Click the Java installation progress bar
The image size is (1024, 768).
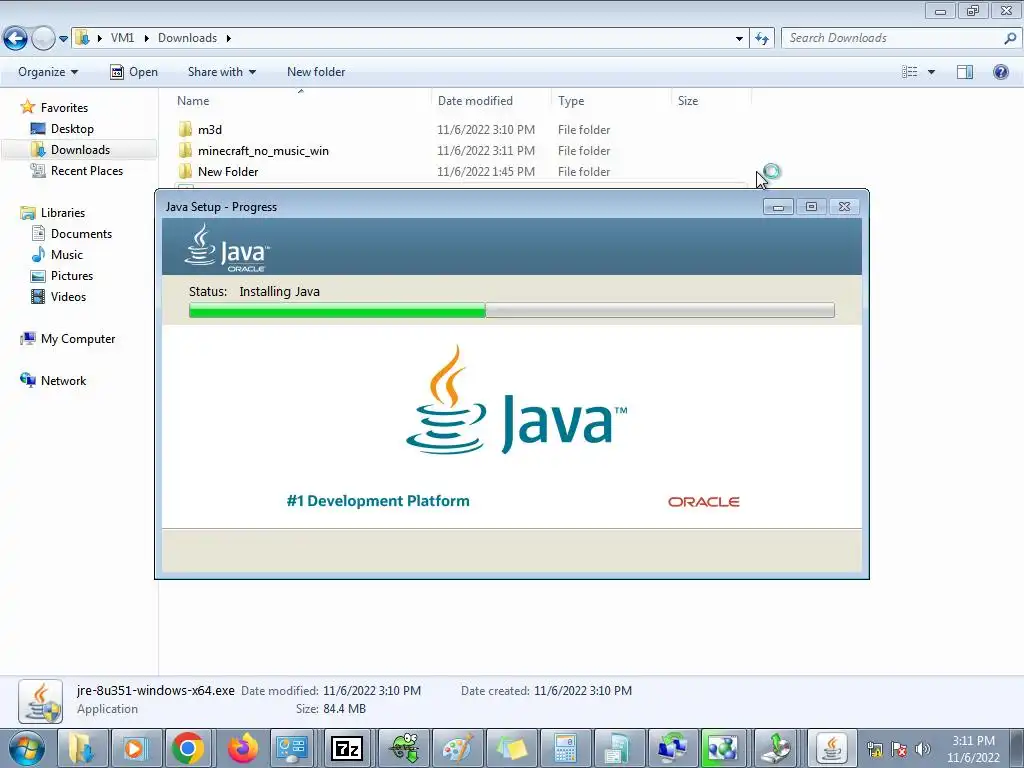[511, 310]
